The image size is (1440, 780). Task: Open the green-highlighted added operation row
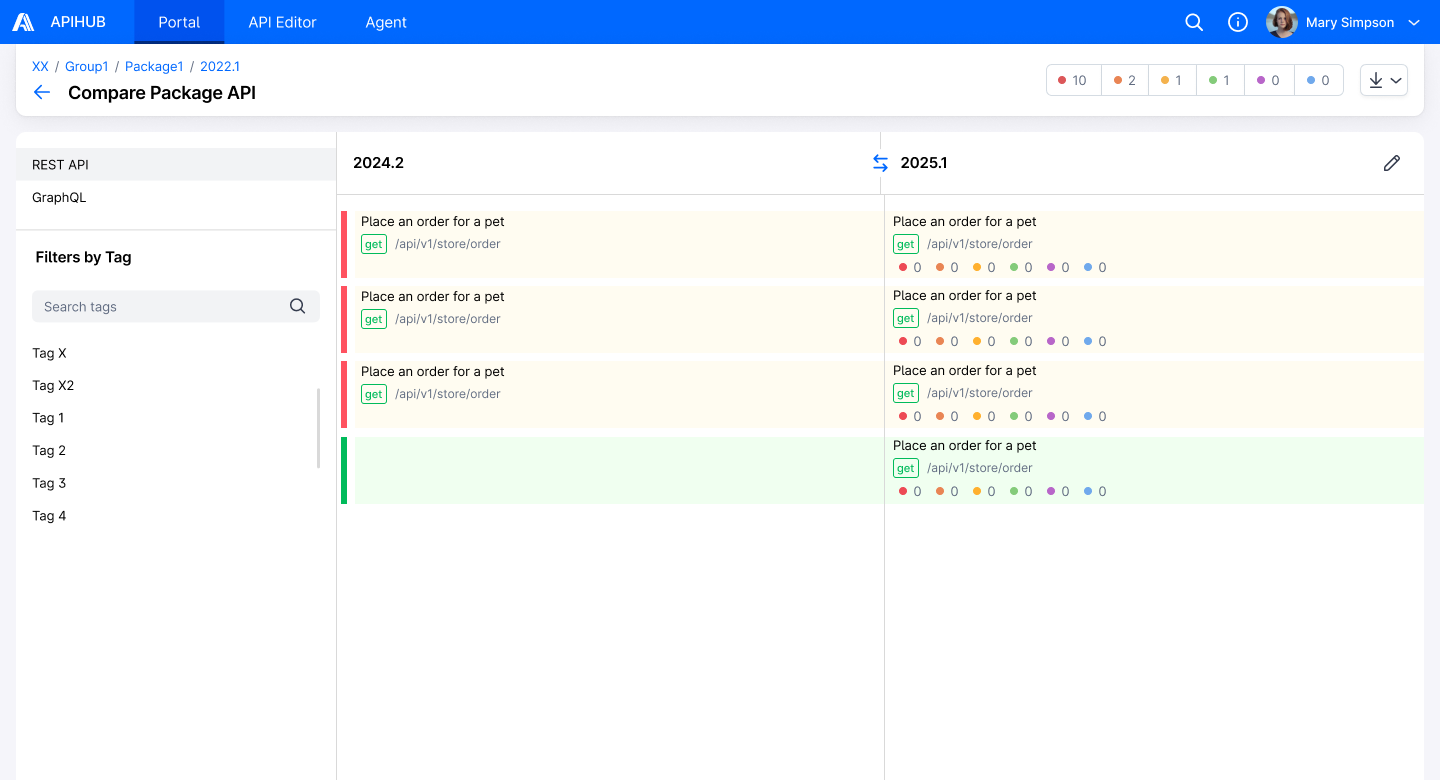882,470
